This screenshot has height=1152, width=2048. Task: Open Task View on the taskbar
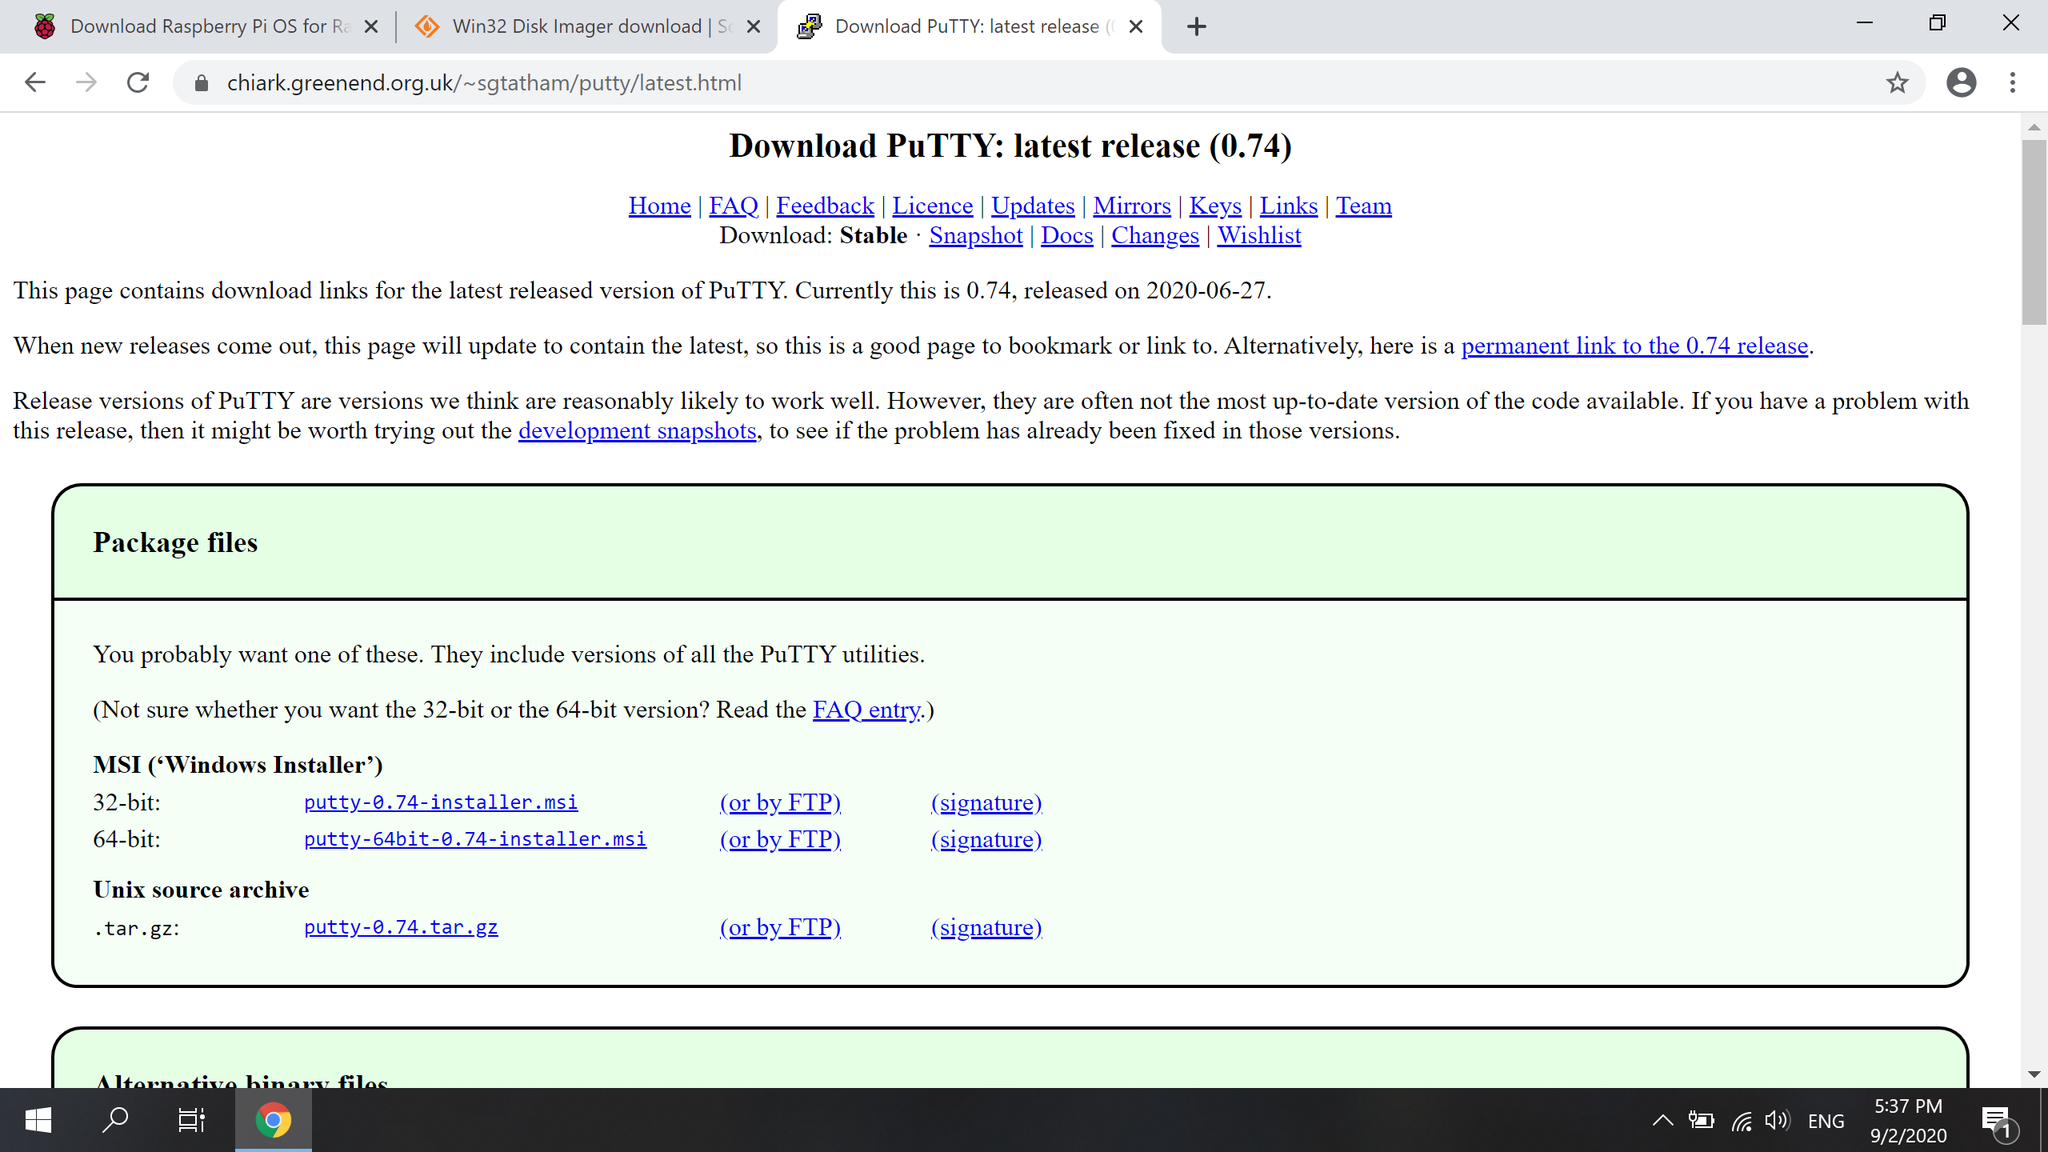191,1120
